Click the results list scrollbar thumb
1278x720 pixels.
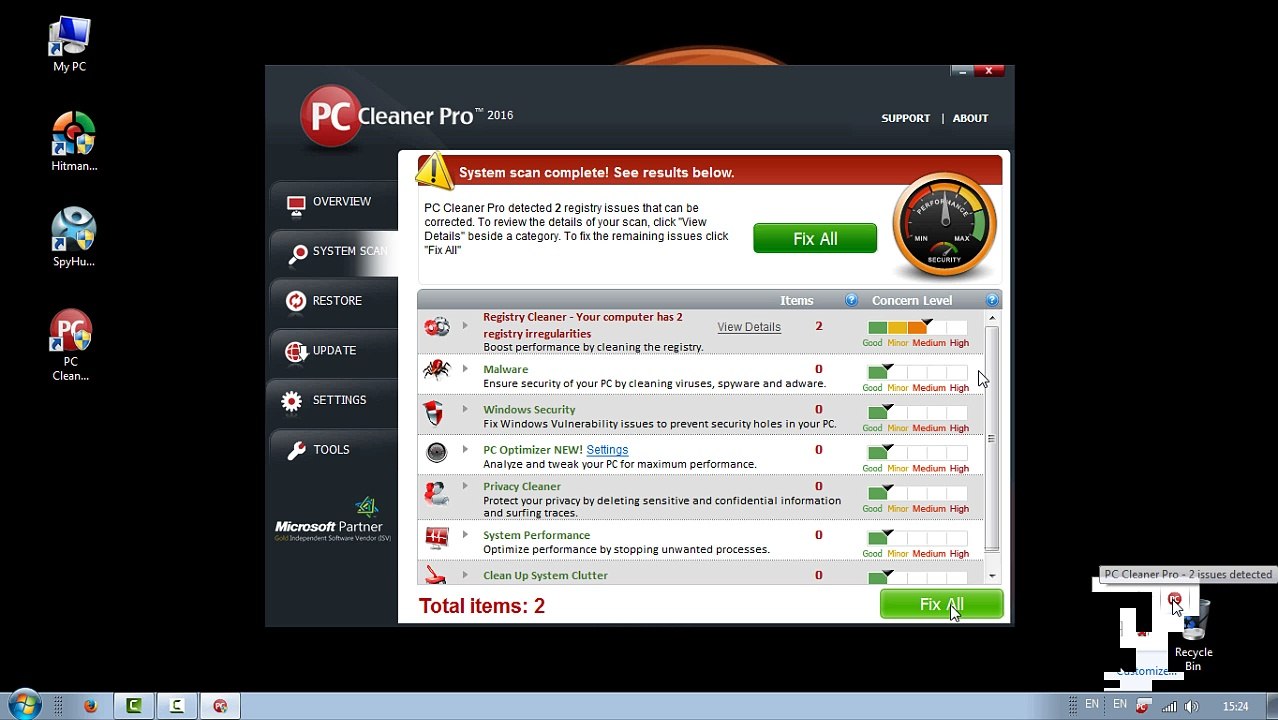point(992,439)
